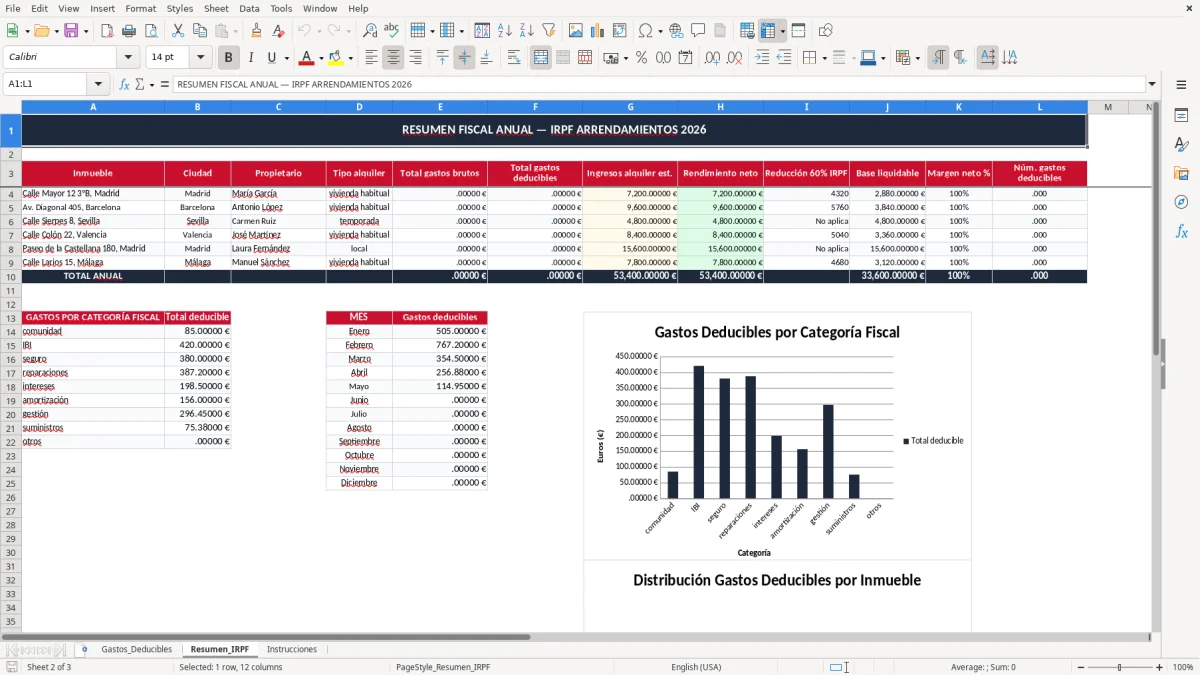This screenshot has height=675, width=1200.
Task: Open background color dropdown arrow
Action: [x=350, y=58]
